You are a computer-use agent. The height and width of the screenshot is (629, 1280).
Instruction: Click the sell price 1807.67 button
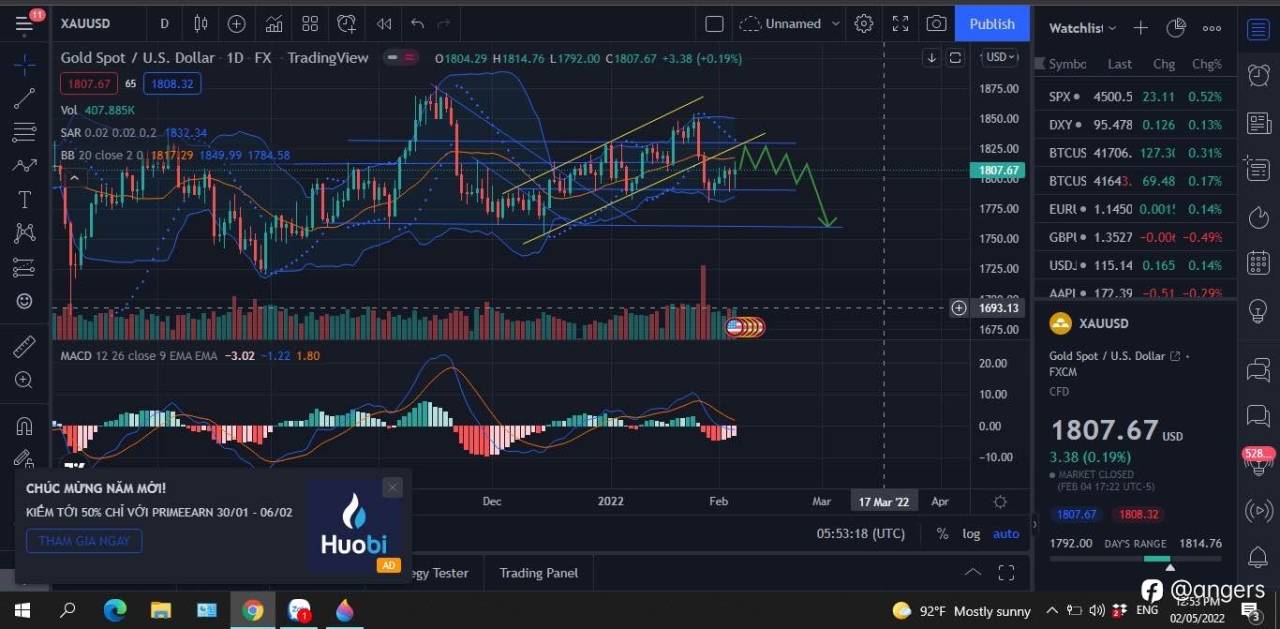pyautogui.click(x=89, y=84)
